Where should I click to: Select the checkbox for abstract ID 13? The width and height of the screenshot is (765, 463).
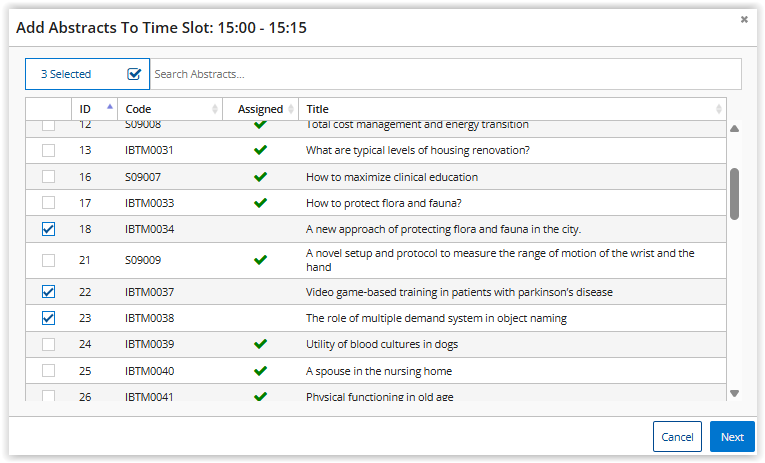point(48,150)
